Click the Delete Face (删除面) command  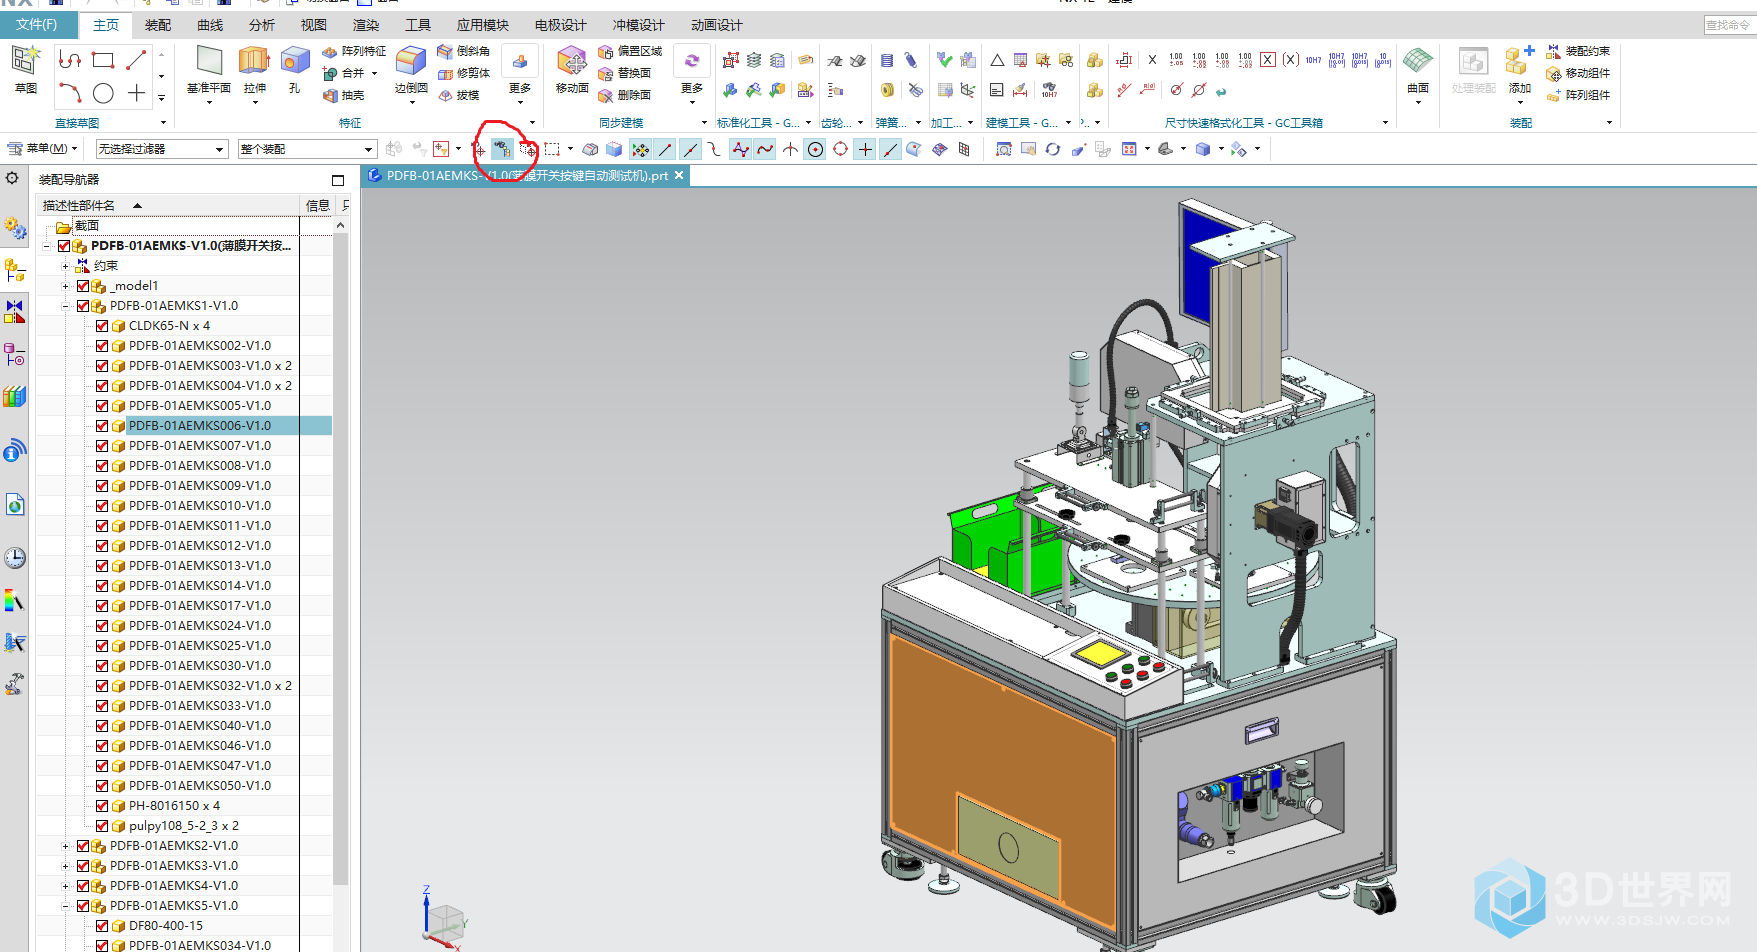[625, 95]
